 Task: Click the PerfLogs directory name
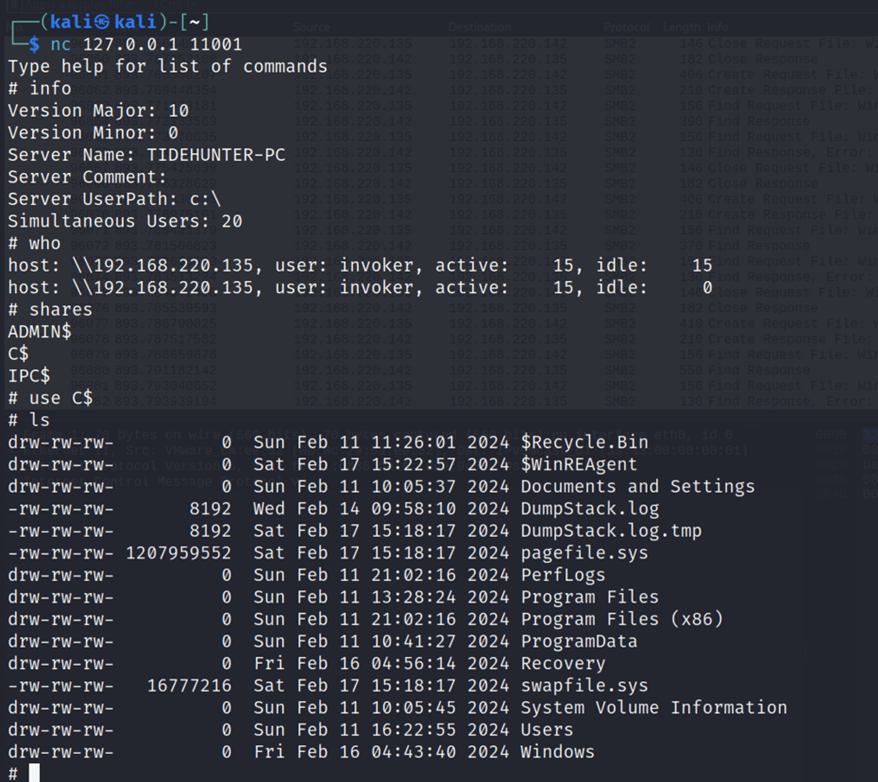tap(563, 575)
